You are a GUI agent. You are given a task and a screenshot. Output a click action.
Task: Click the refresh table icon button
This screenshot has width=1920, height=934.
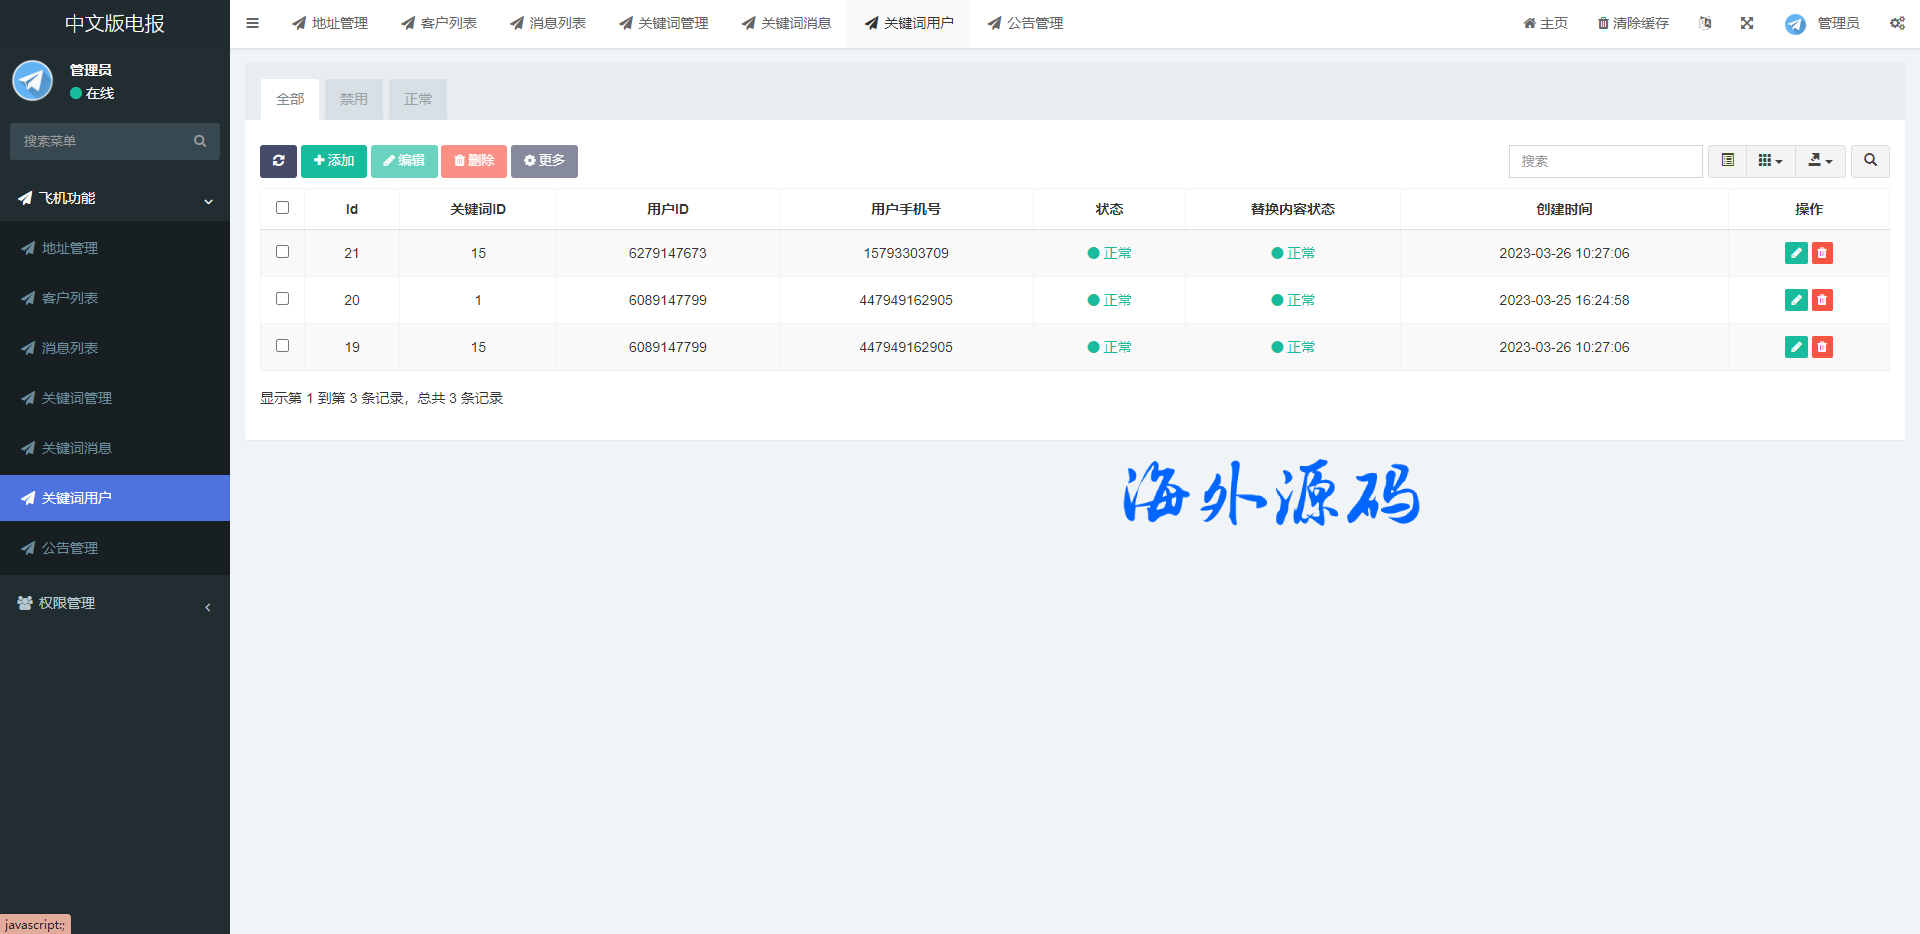(278, 161)
